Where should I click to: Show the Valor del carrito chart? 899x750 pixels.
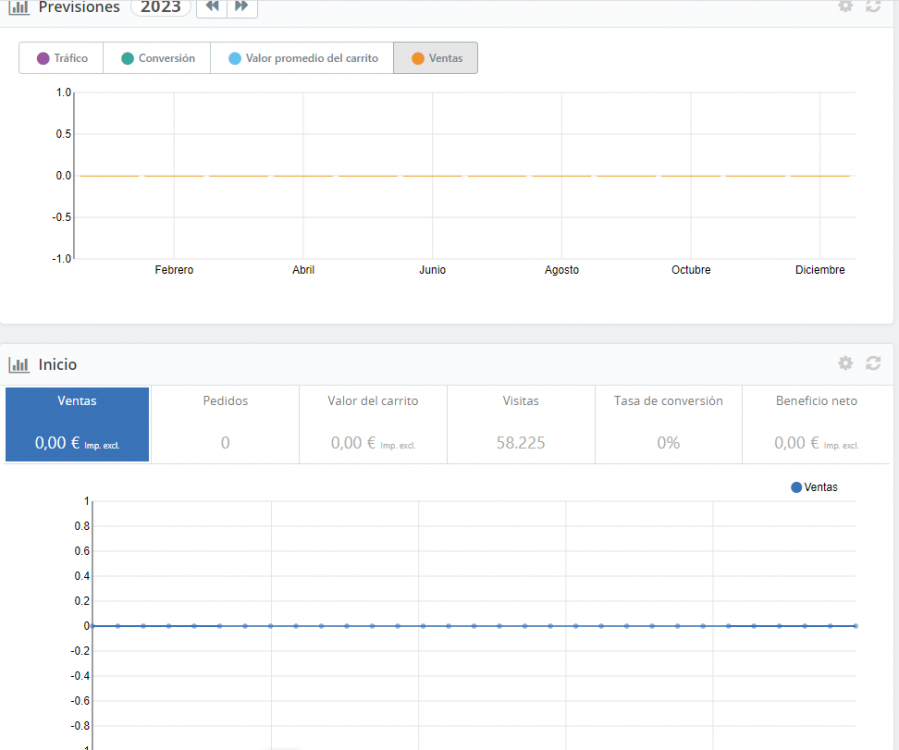point(373,424)
